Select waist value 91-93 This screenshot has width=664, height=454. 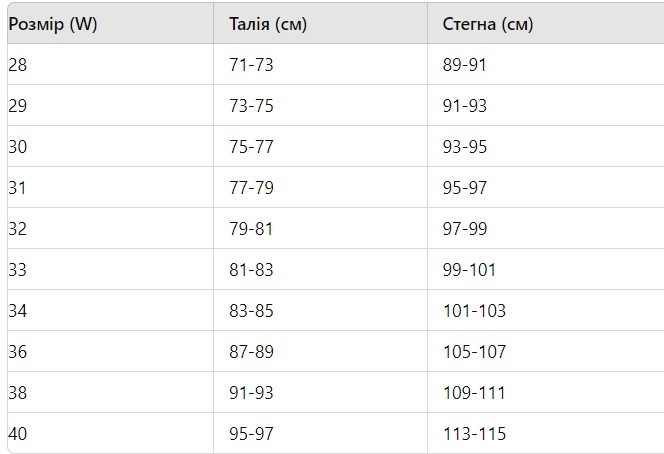pyautogui.click(x=251, y=393)
